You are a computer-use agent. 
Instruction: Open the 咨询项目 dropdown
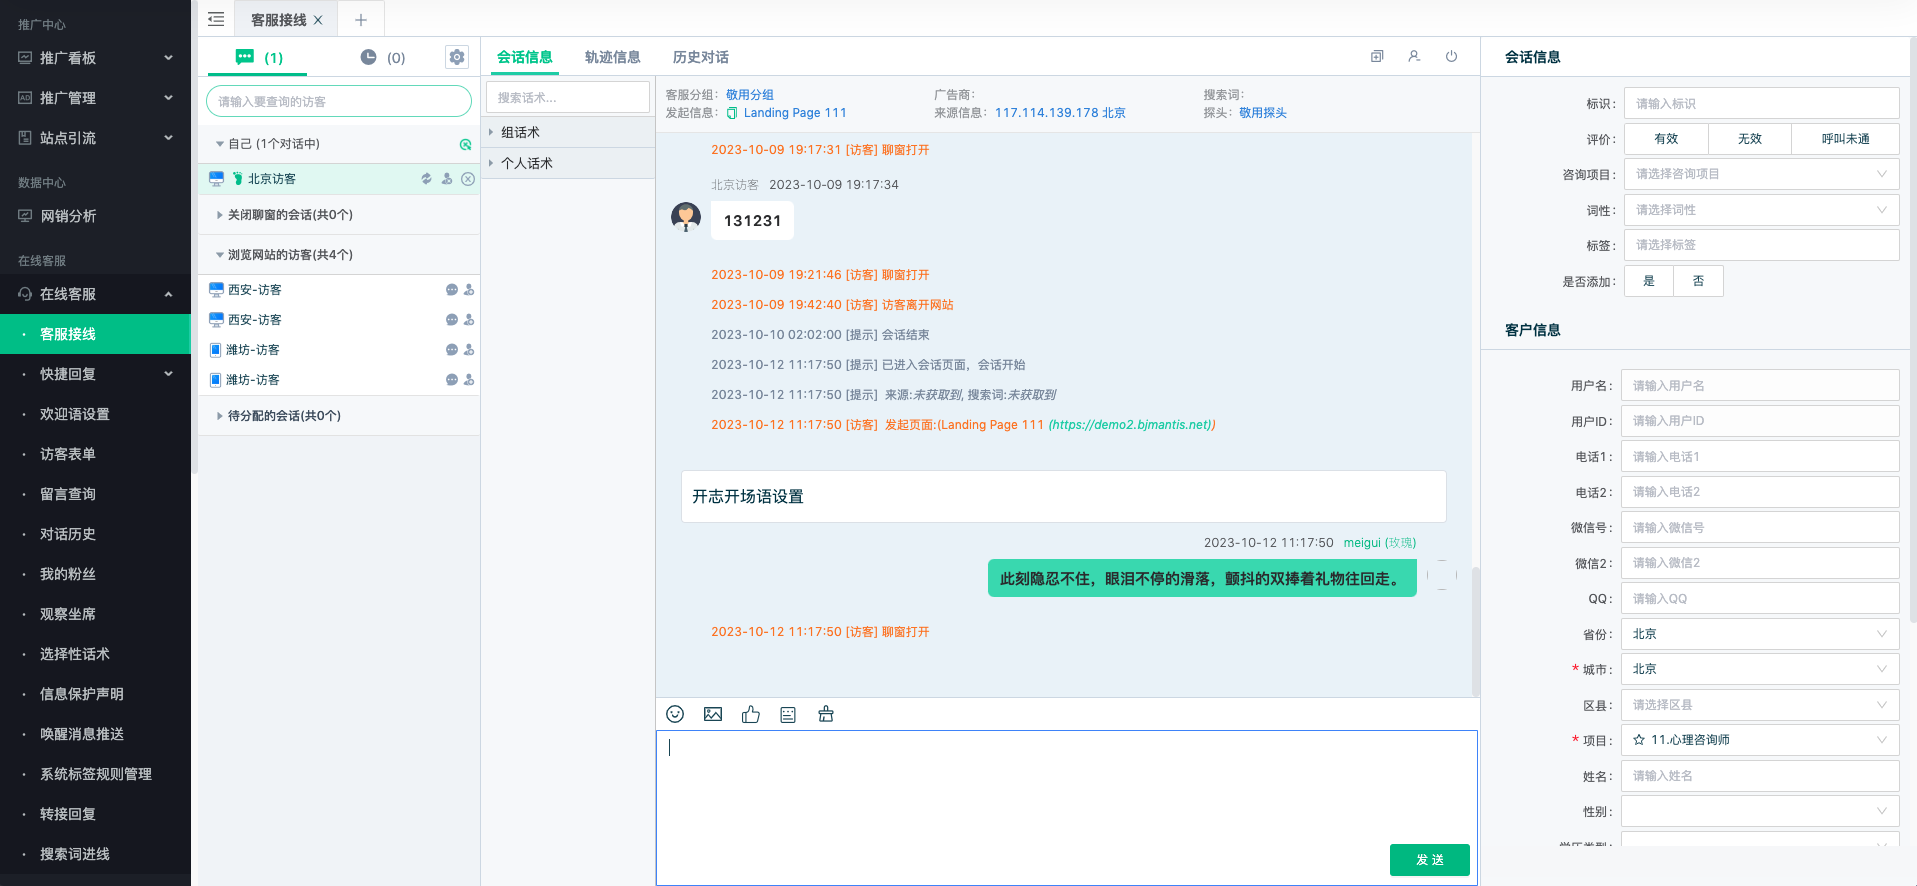pyautogui.click(x=1761, y=174)
